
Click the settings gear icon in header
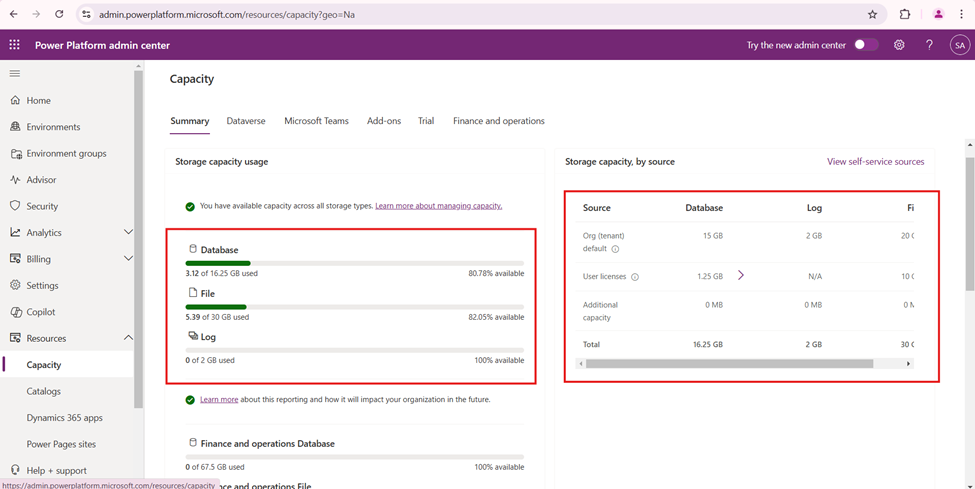click(x=899, y=45)
